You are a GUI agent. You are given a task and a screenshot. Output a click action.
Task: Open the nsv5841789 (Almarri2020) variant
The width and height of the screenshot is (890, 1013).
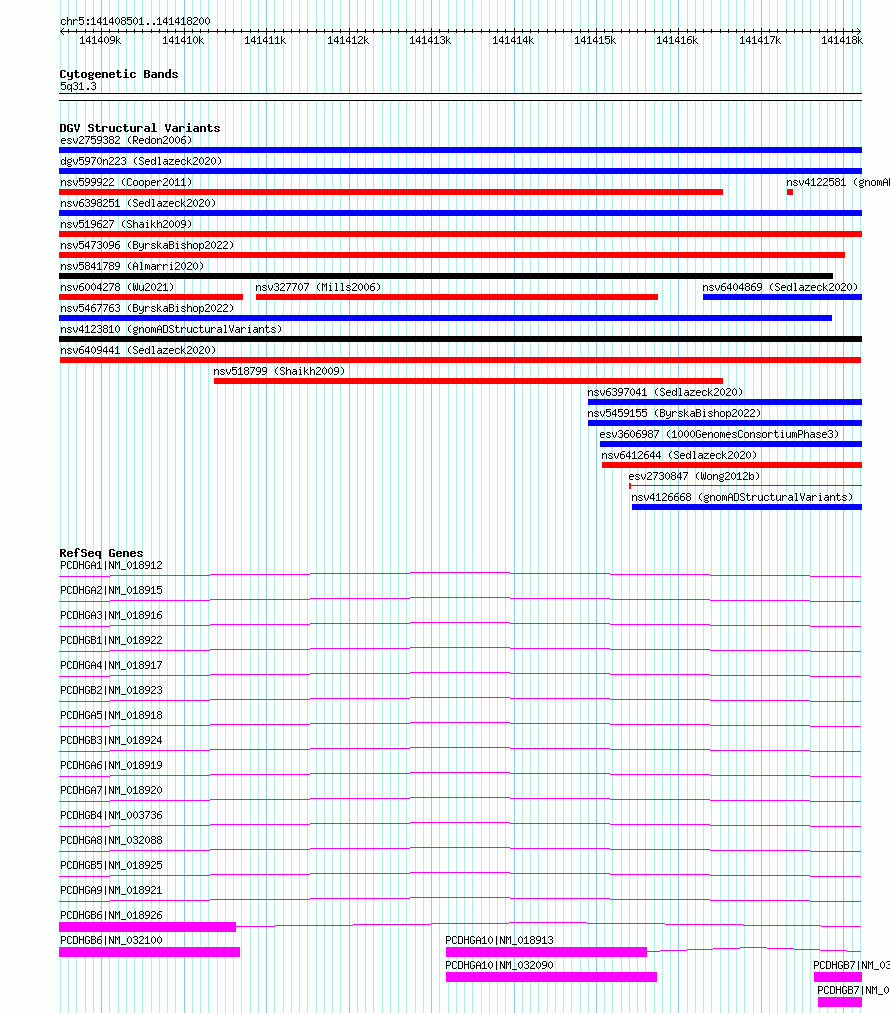pos(132,266)
